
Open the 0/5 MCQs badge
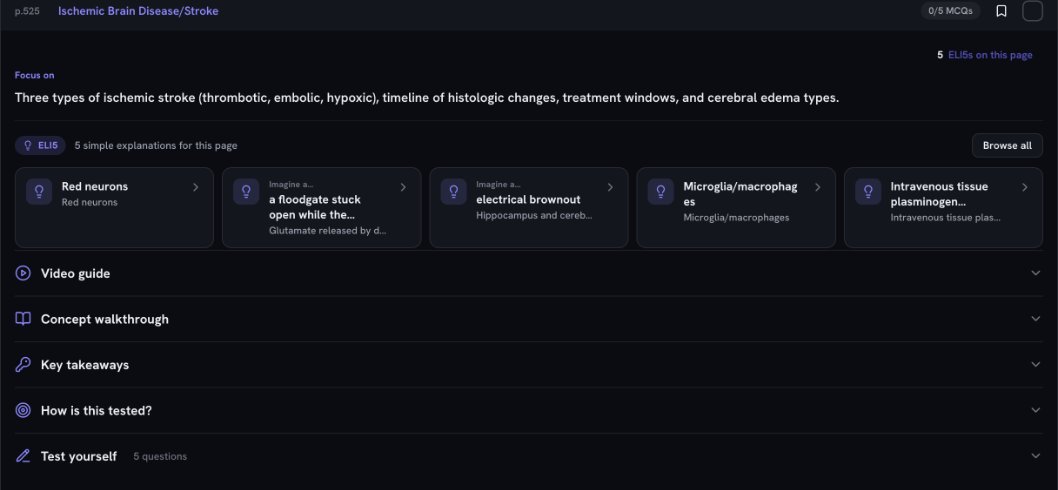pos(950,11)
